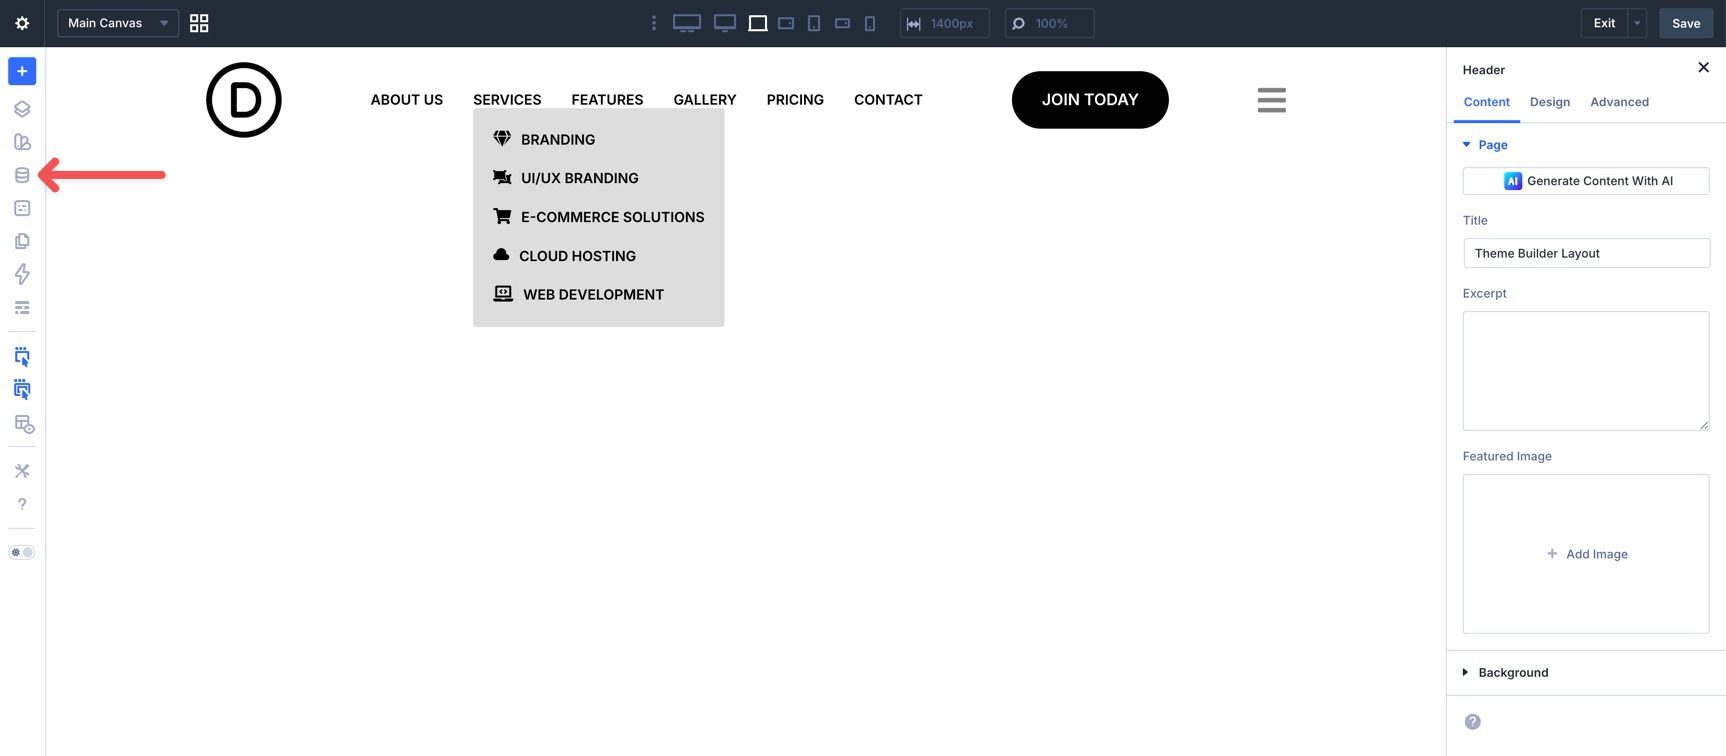Image resolution: width=1726 pixels, height=756 pixels.
Task: Click help icon at bottom of Header panel
Action: pos(1473,722)
